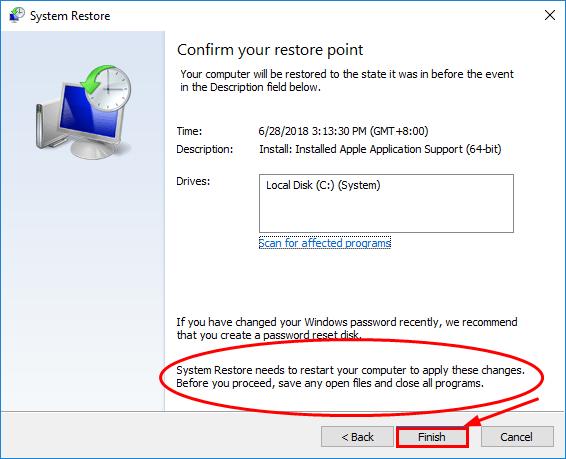The image size is (566, 459).
Task: Click the System Restore window title text
Action: [x=70, y=16]
